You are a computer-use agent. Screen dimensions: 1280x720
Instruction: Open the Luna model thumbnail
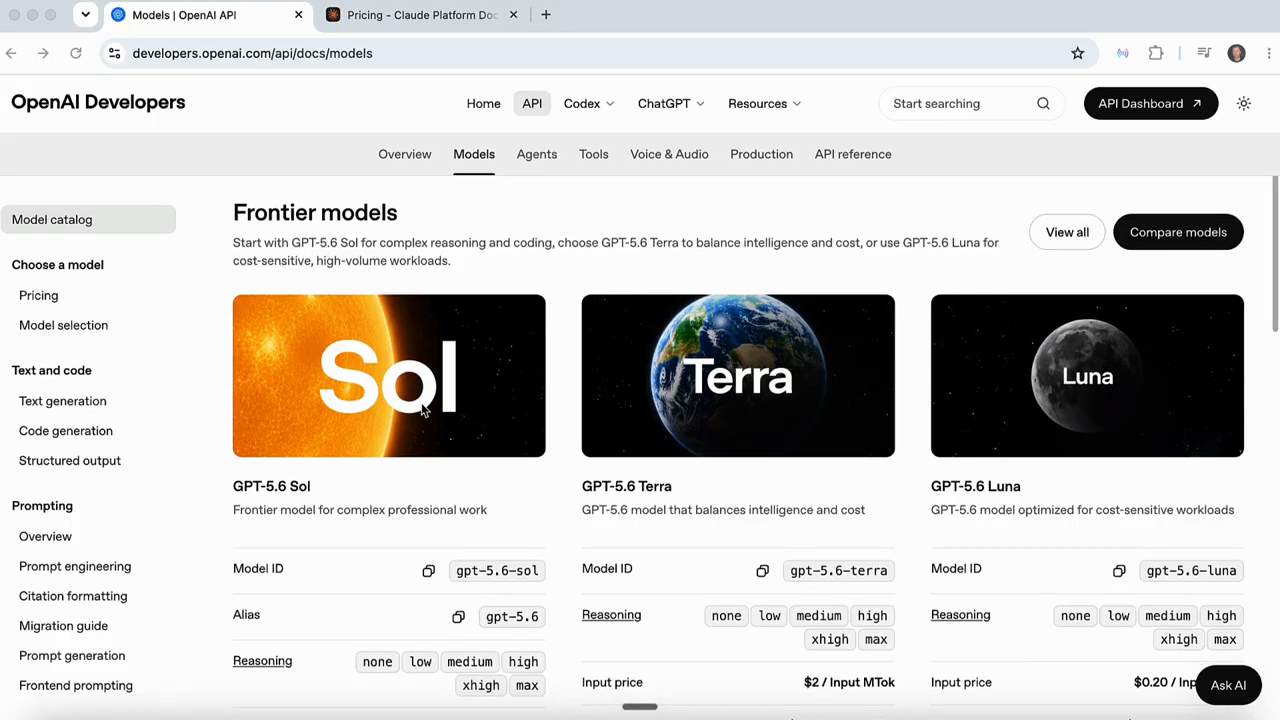1087,376
